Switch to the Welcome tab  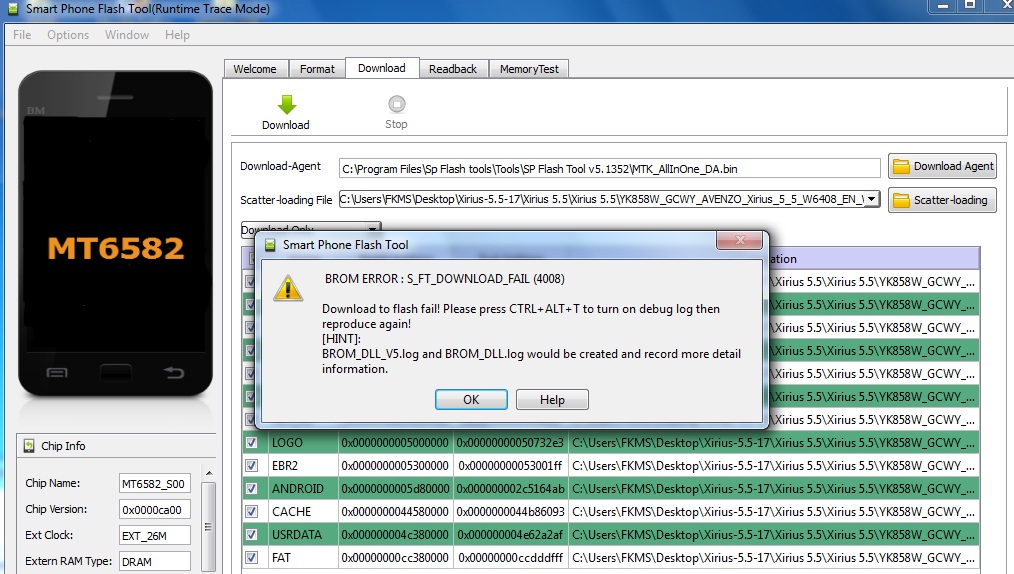[x=255, y=69]
